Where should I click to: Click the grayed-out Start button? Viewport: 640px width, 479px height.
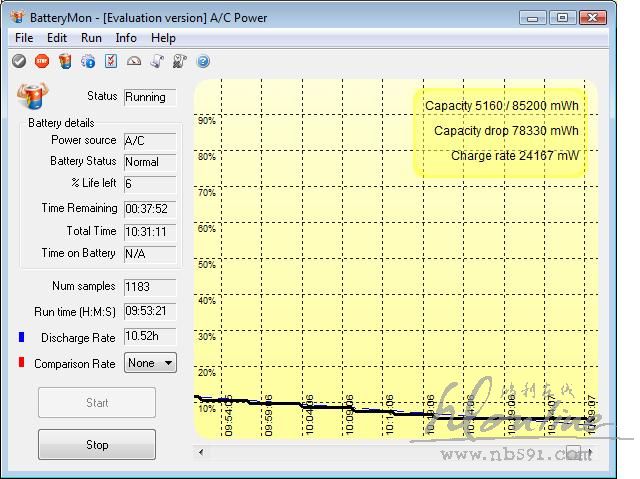pyautogui.click(x=97, y=403)
